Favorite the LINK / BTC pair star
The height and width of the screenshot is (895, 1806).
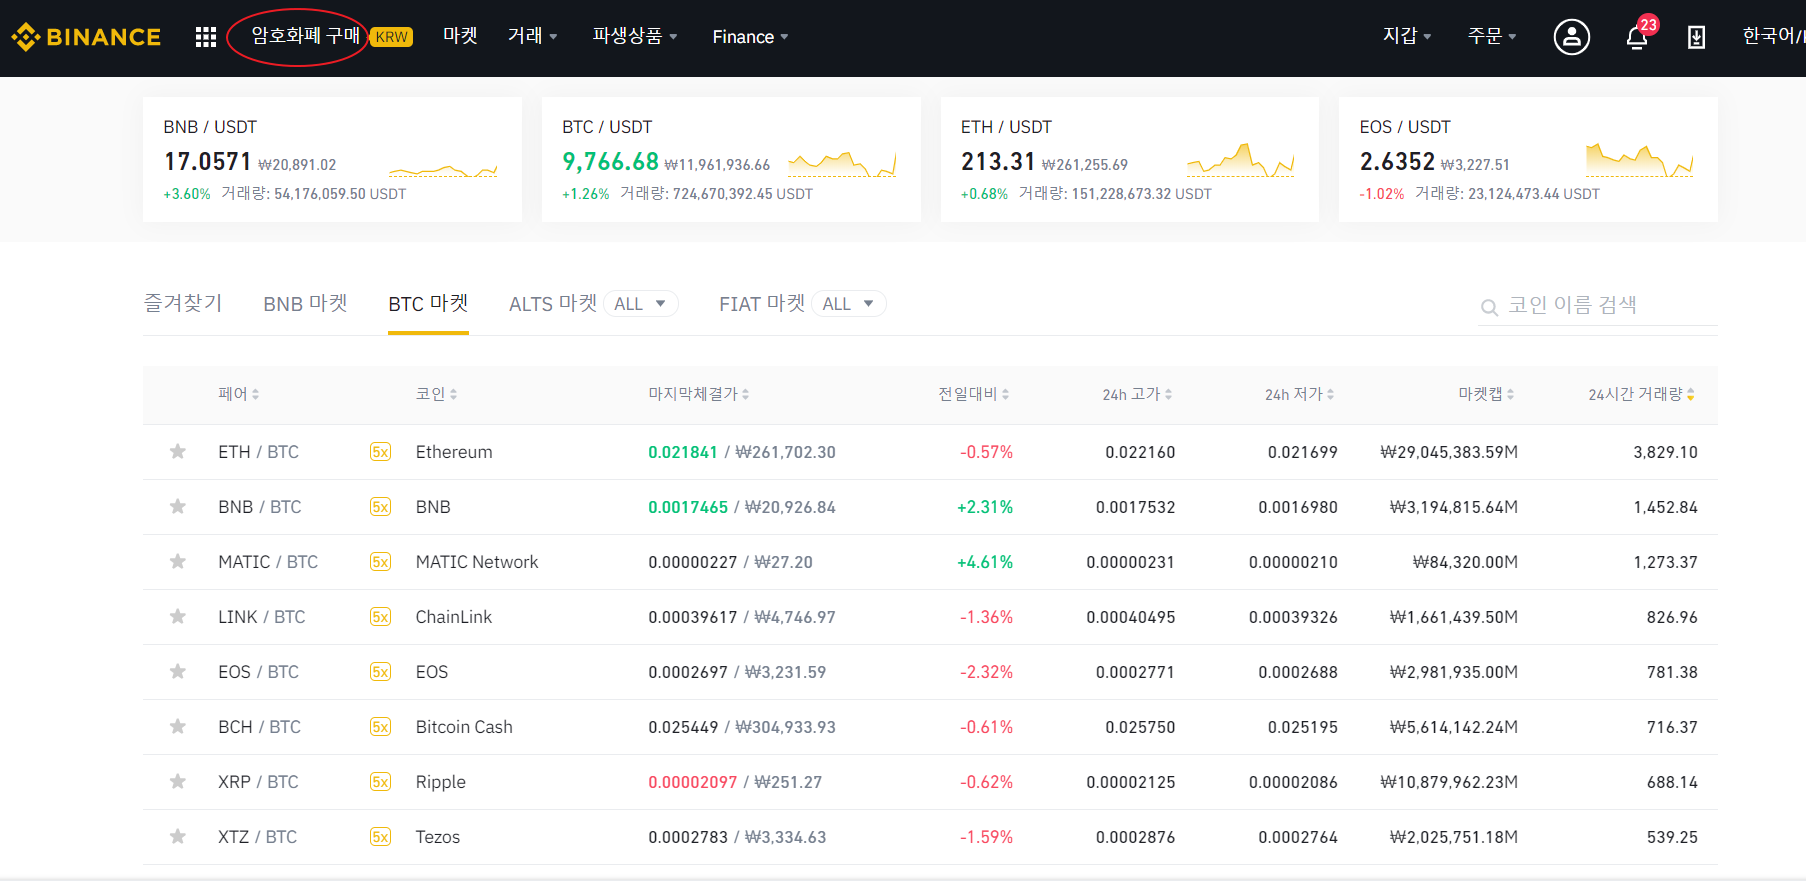click(x=178, y=617)
